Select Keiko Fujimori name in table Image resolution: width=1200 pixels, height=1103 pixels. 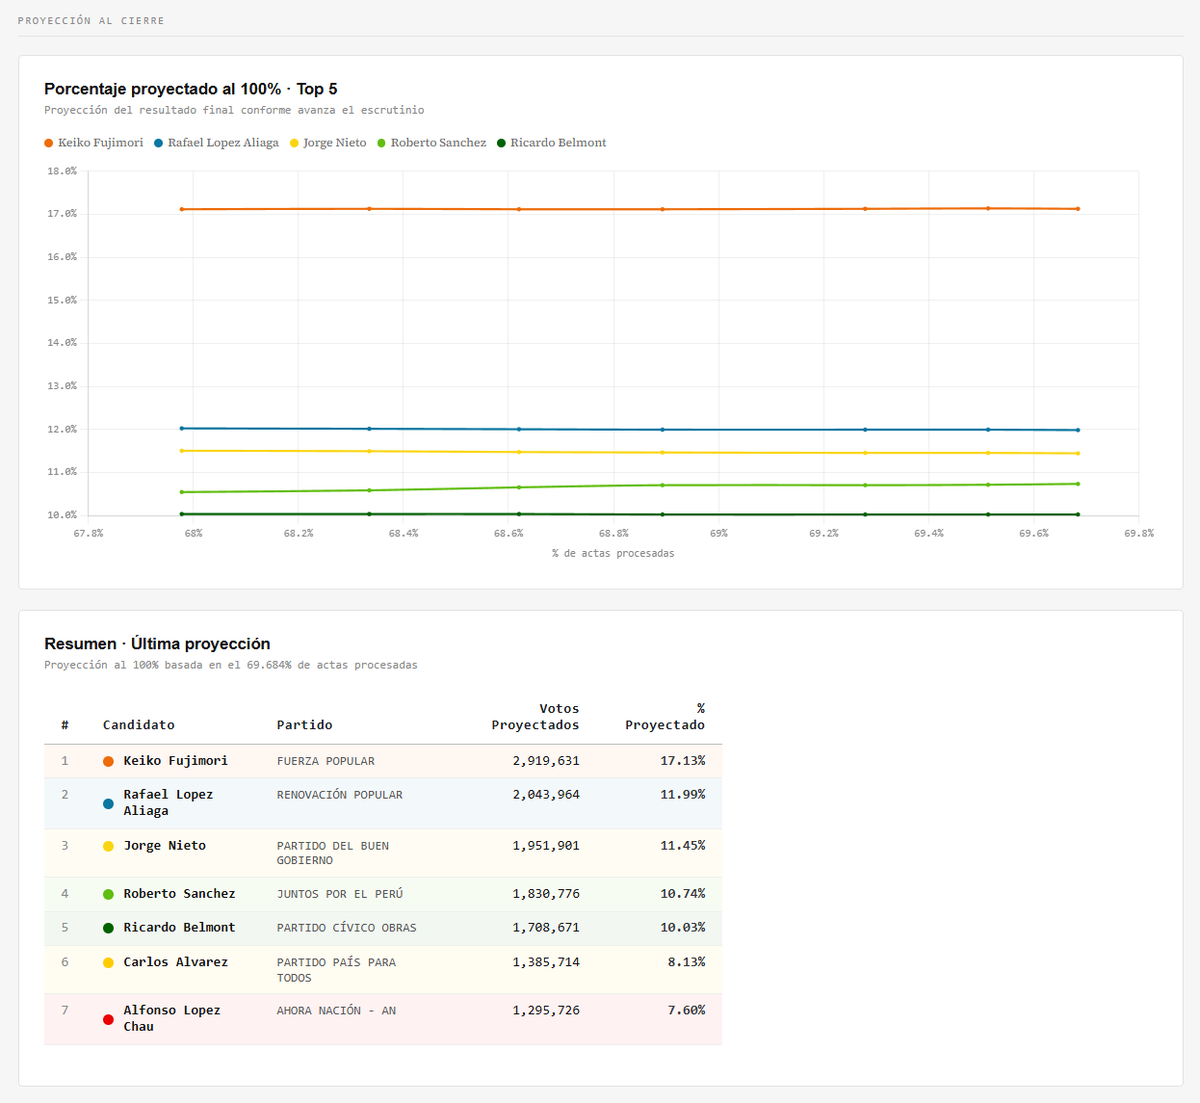(x=176, y=761)
